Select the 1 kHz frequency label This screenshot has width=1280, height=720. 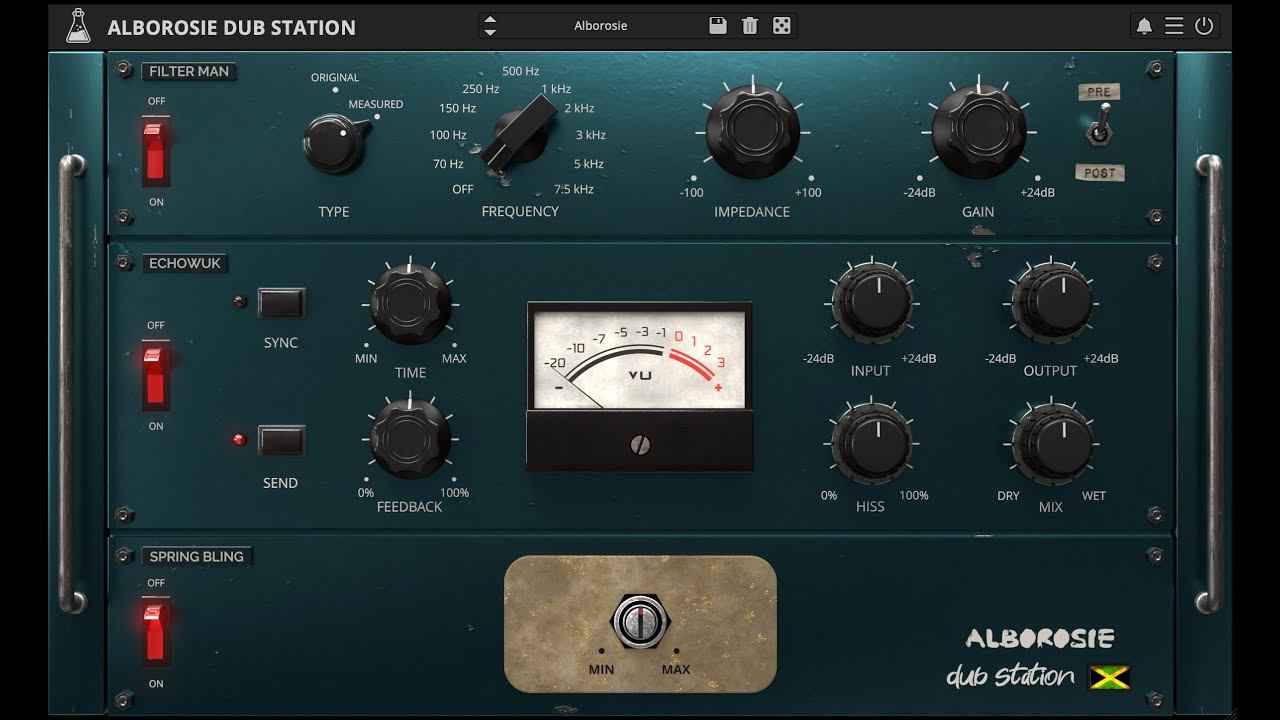tap(556, 89)
